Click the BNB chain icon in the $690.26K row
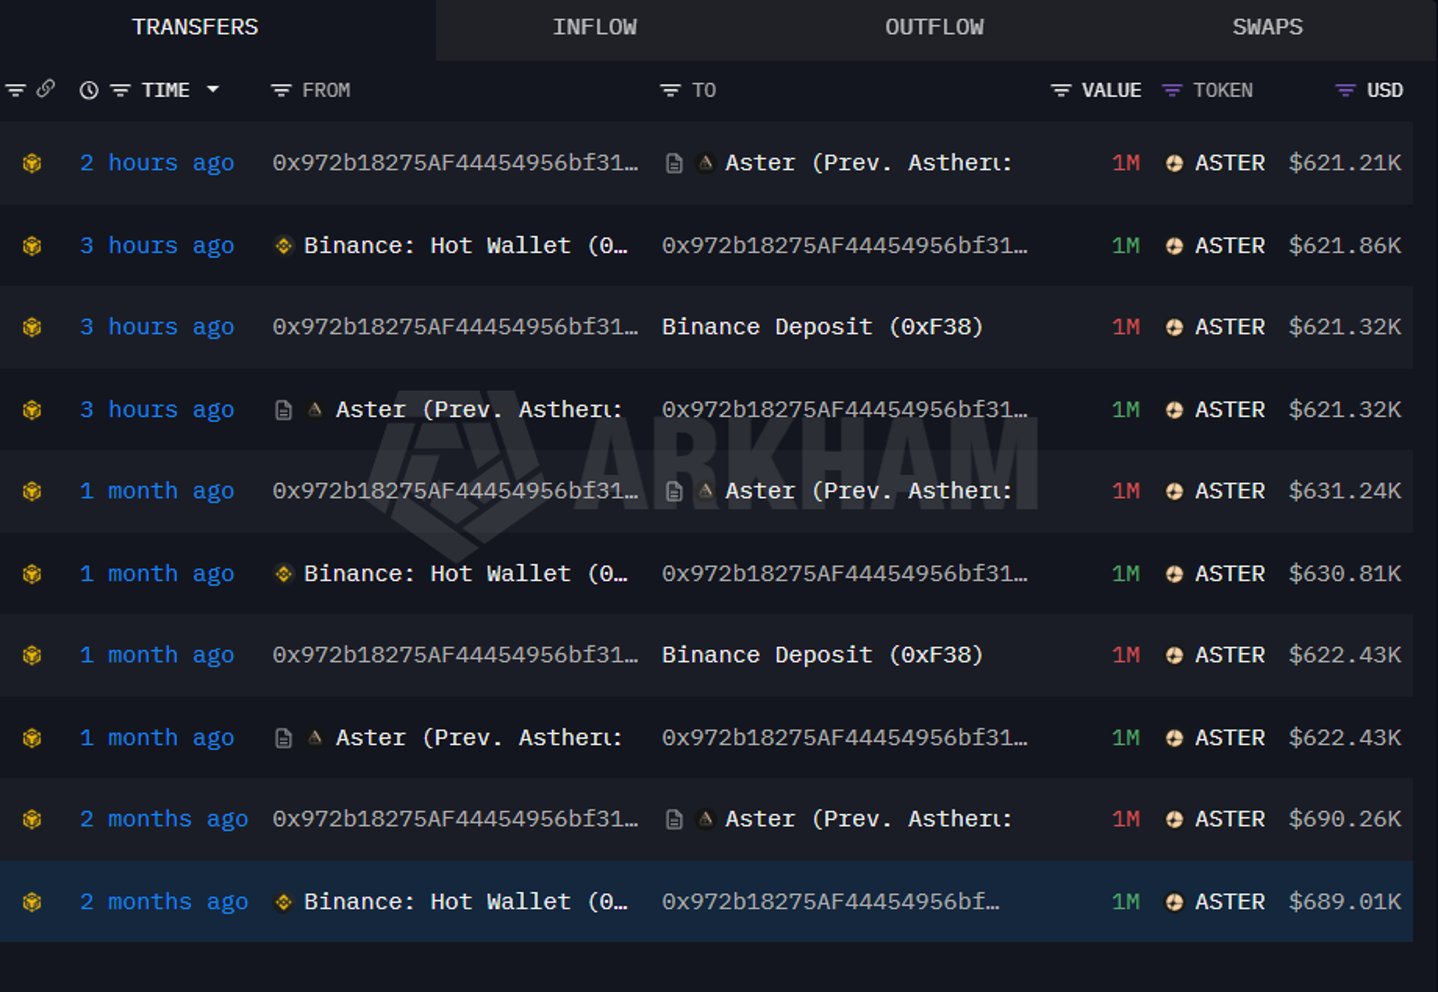1438x992 pixels. 32,819
